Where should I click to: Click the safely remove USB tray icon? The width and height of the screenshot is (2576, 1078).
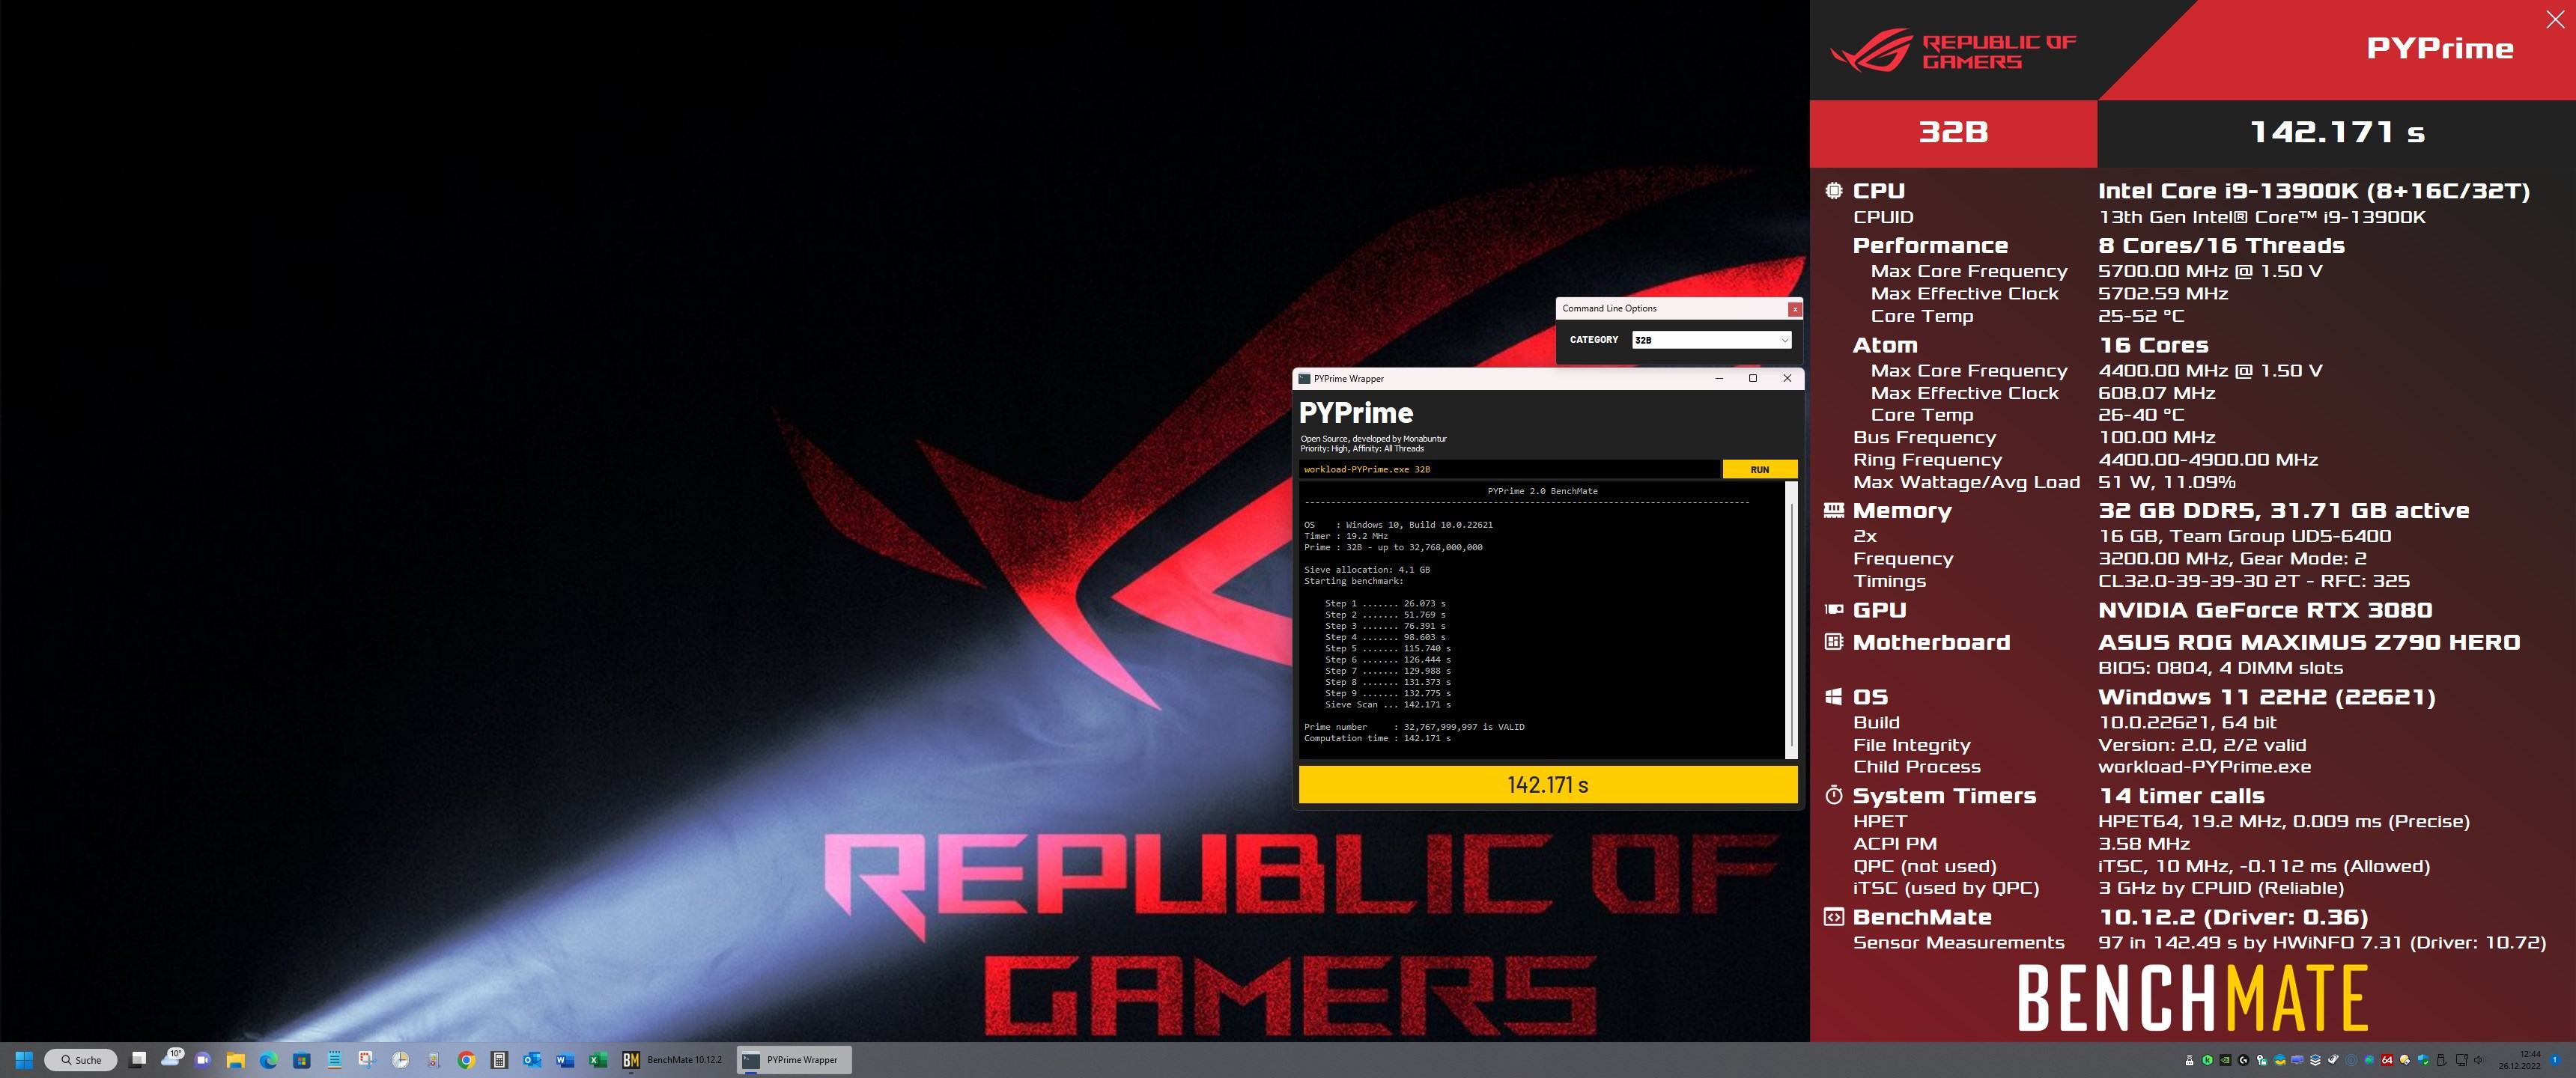[2442, 1060]
